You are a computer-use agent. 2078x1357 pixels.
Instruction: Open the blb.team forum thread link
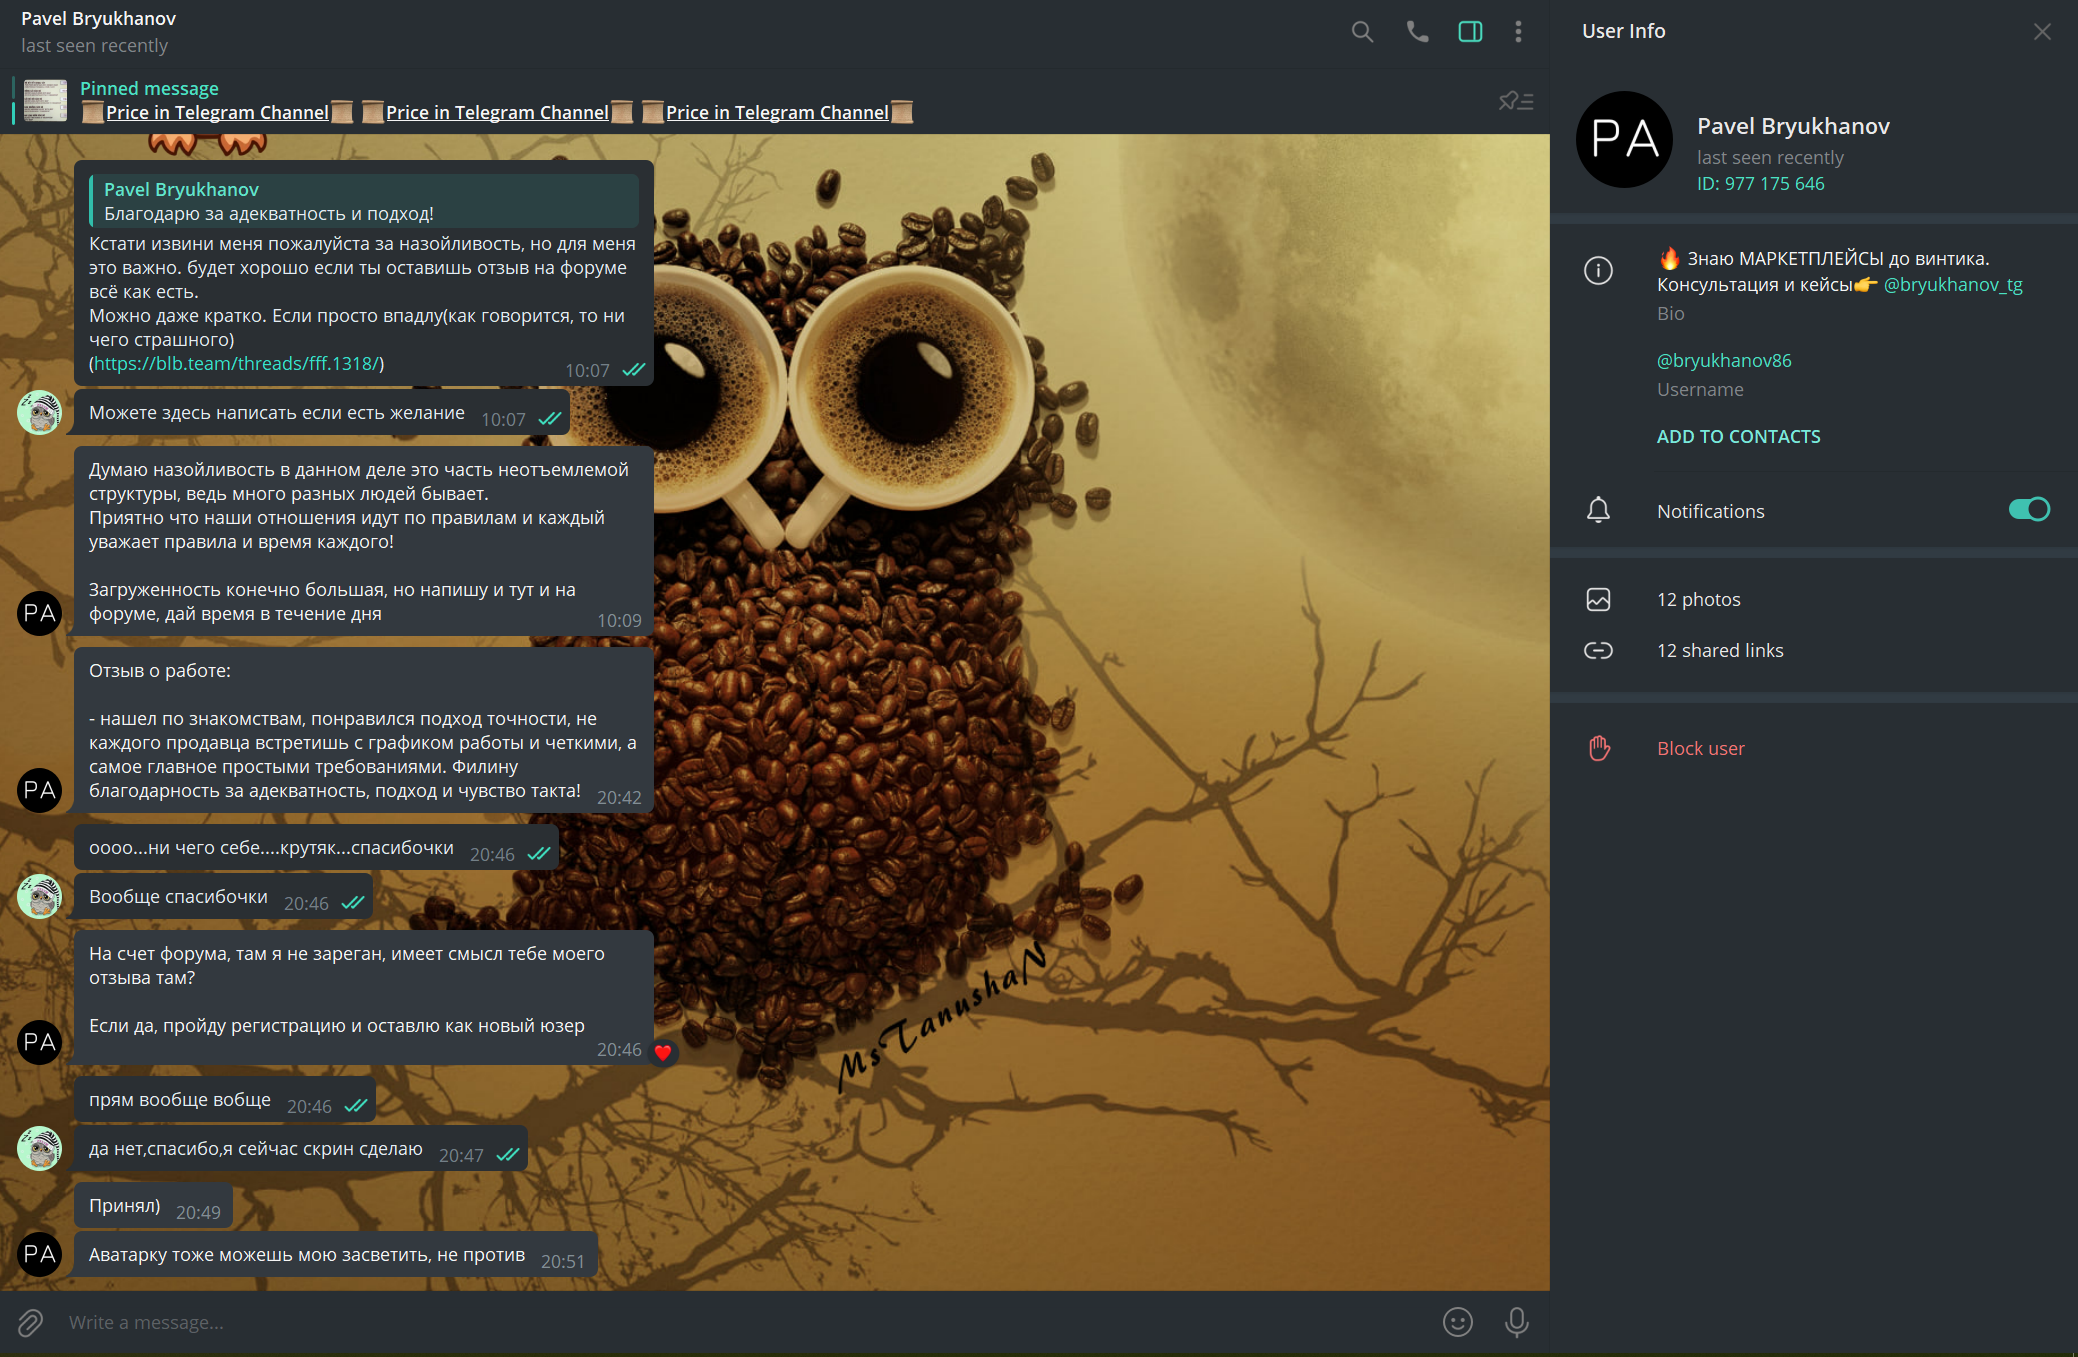coord(237,364)
